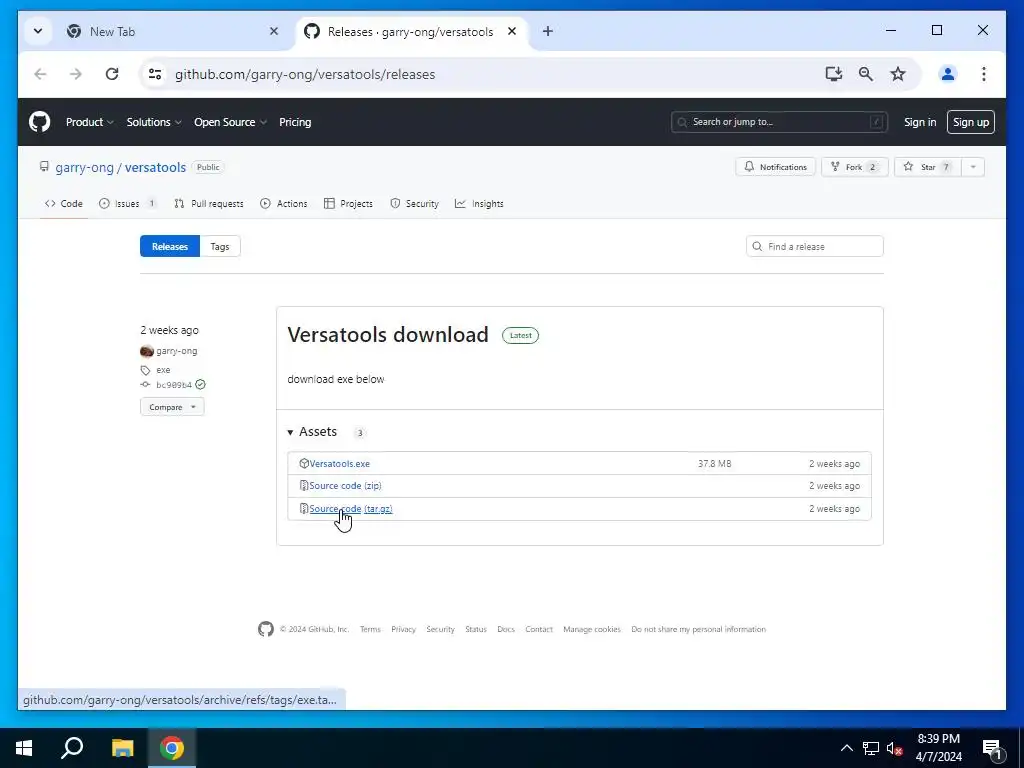
Task: Open the Terms footer link
Action: pyautogui.click(x=370, y=630)
